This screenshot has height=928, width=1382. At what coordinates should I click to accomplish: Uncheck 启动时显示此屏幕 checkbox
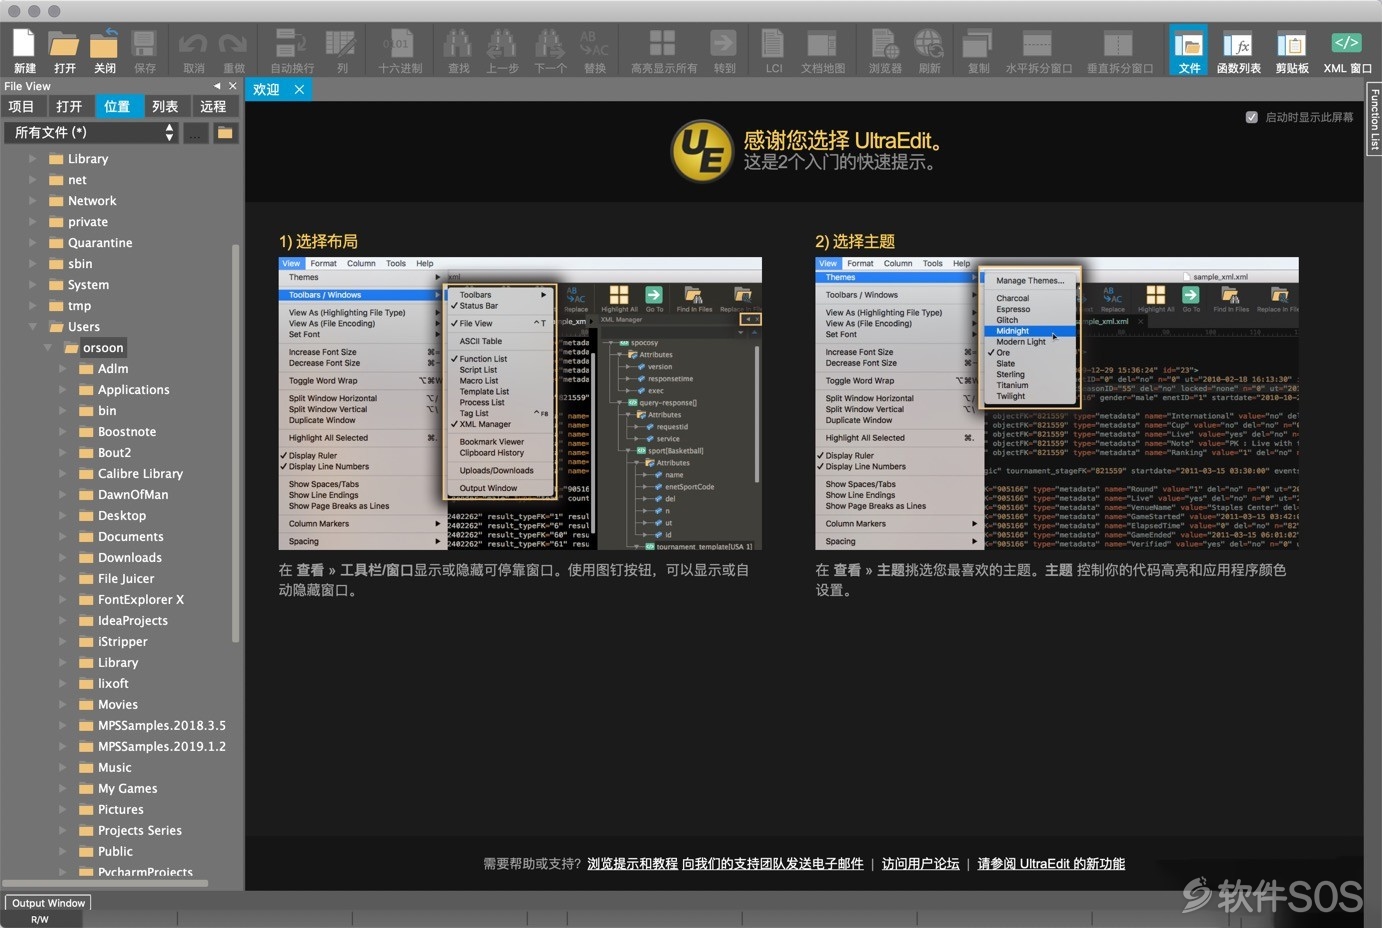tap(1251, 117)
